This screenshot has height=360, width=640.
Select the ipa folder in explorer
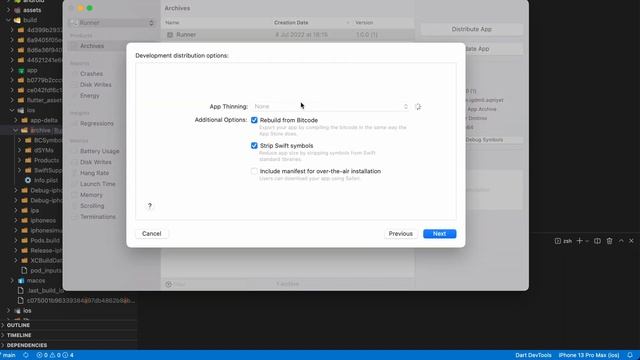[x=35, y=211]
